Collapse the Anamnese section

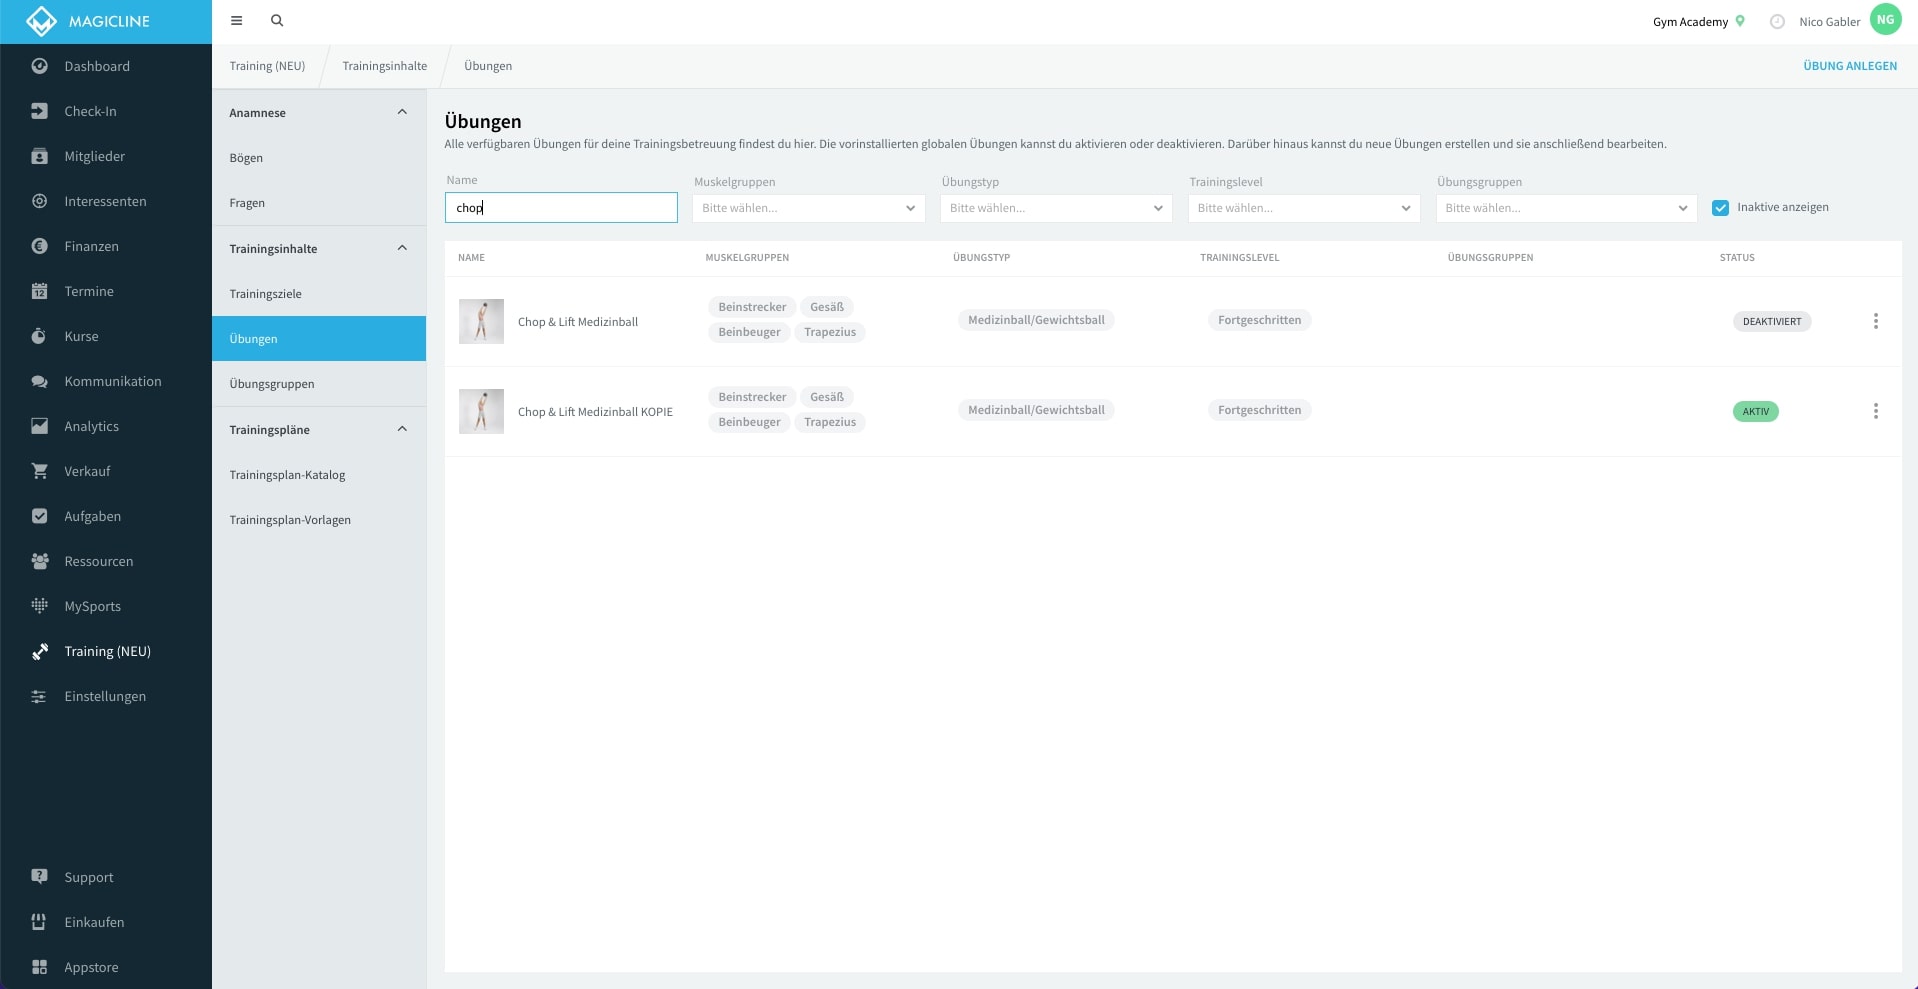[x=402, y=112]
